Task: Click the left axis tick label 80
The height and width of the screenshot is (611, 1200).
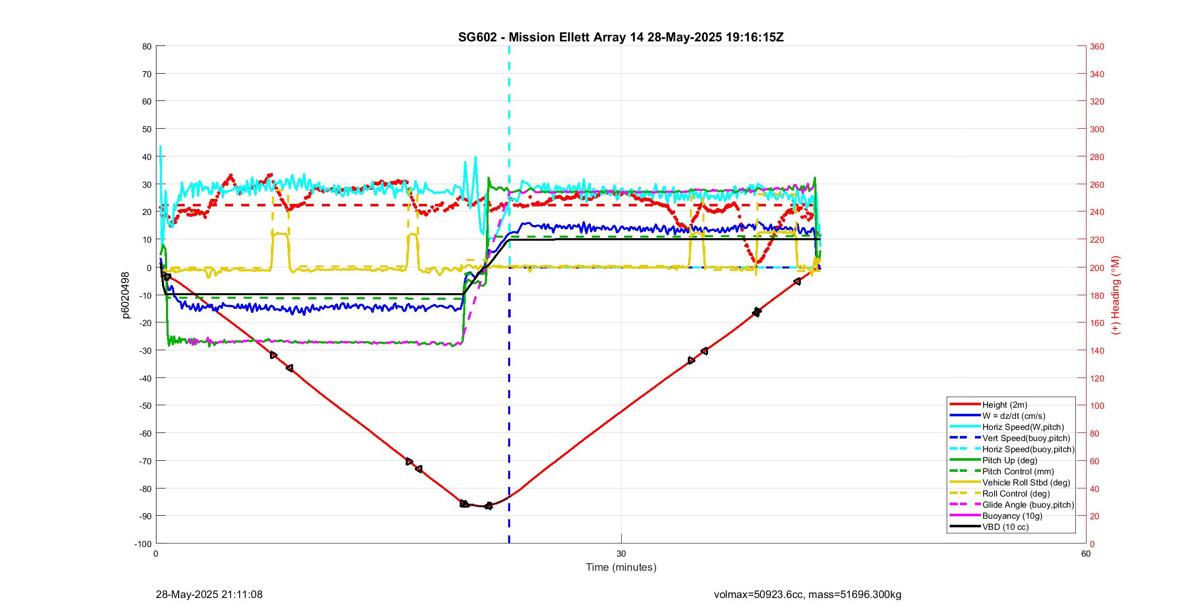Action: coord(146,46)
